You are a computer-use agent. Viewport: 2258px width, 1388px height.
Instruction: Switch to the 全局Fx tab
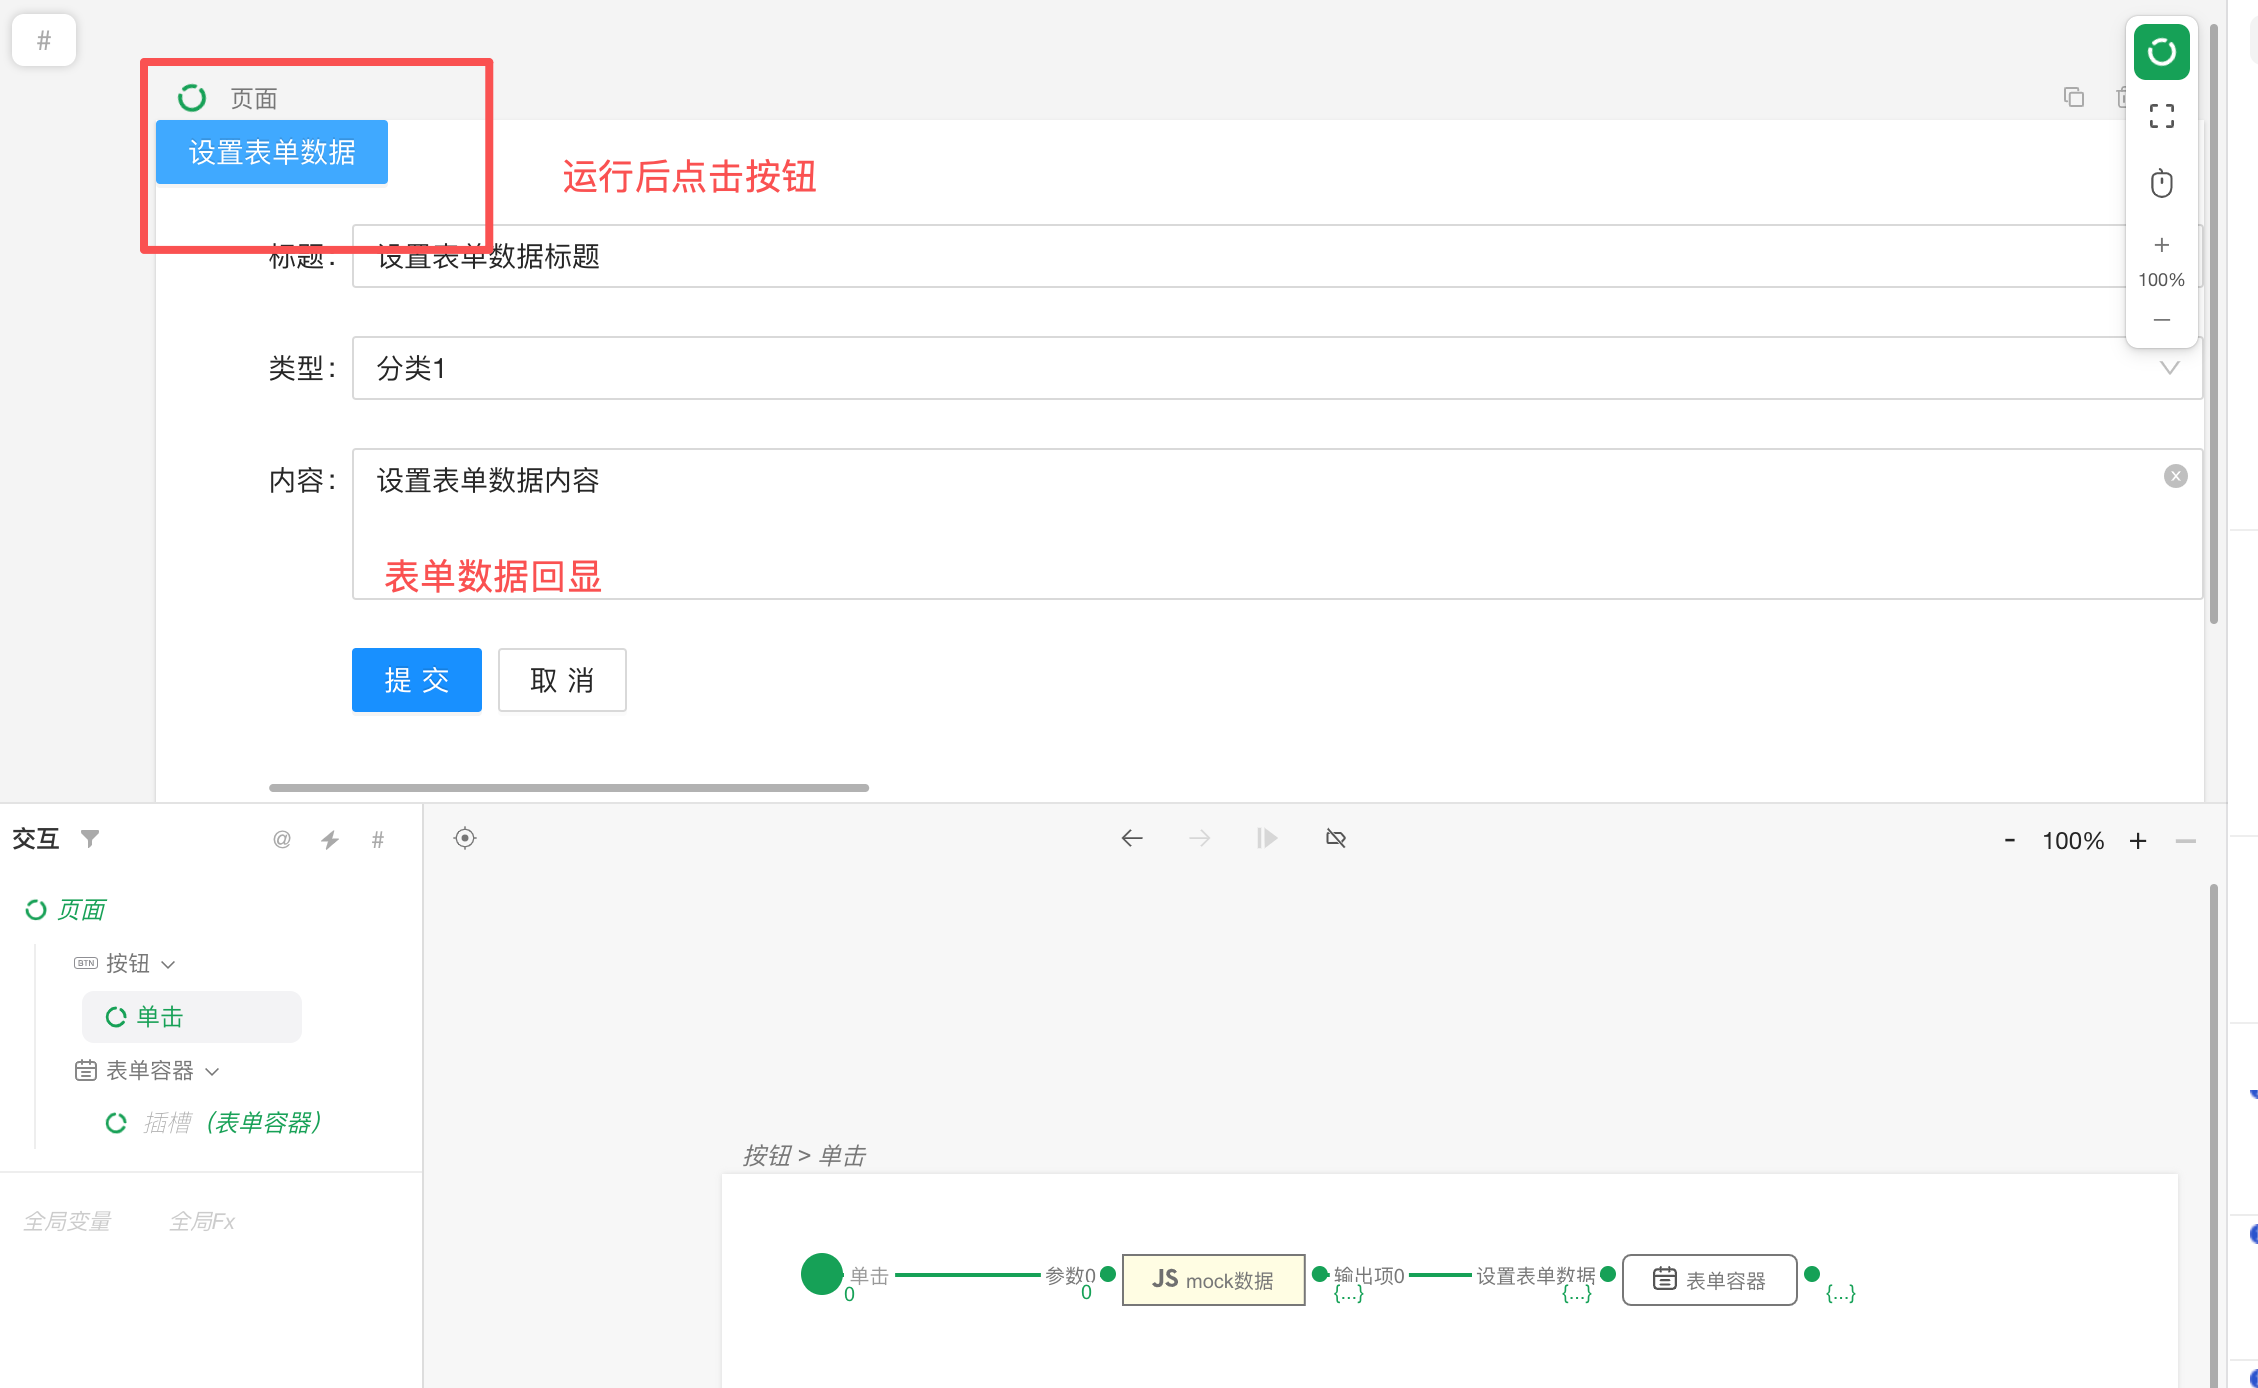click(x=202, y=1221)
